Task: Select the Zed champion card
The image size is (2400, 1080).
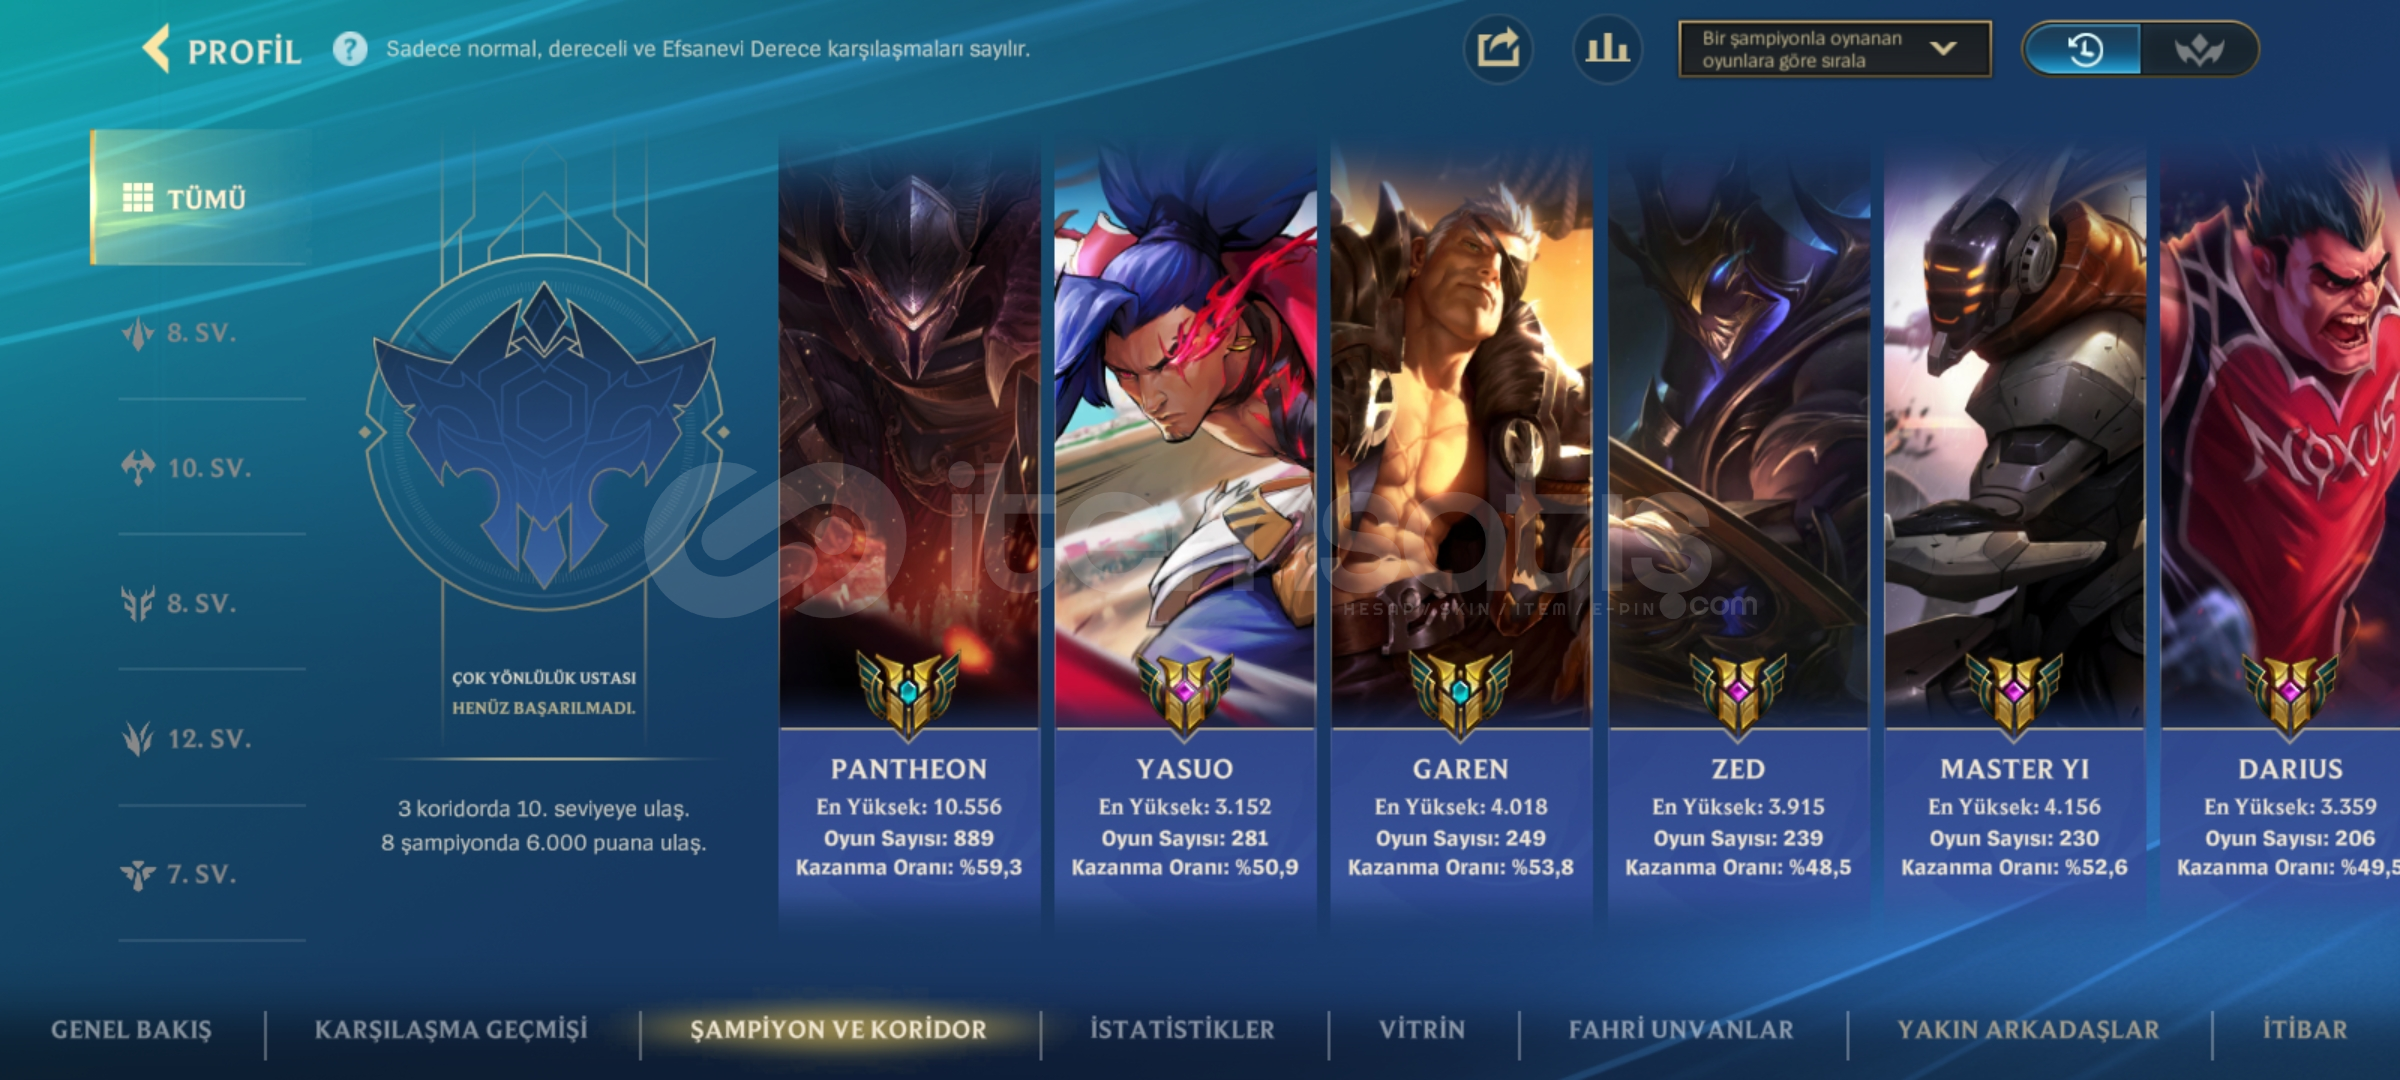Action: click(1738, 530)
